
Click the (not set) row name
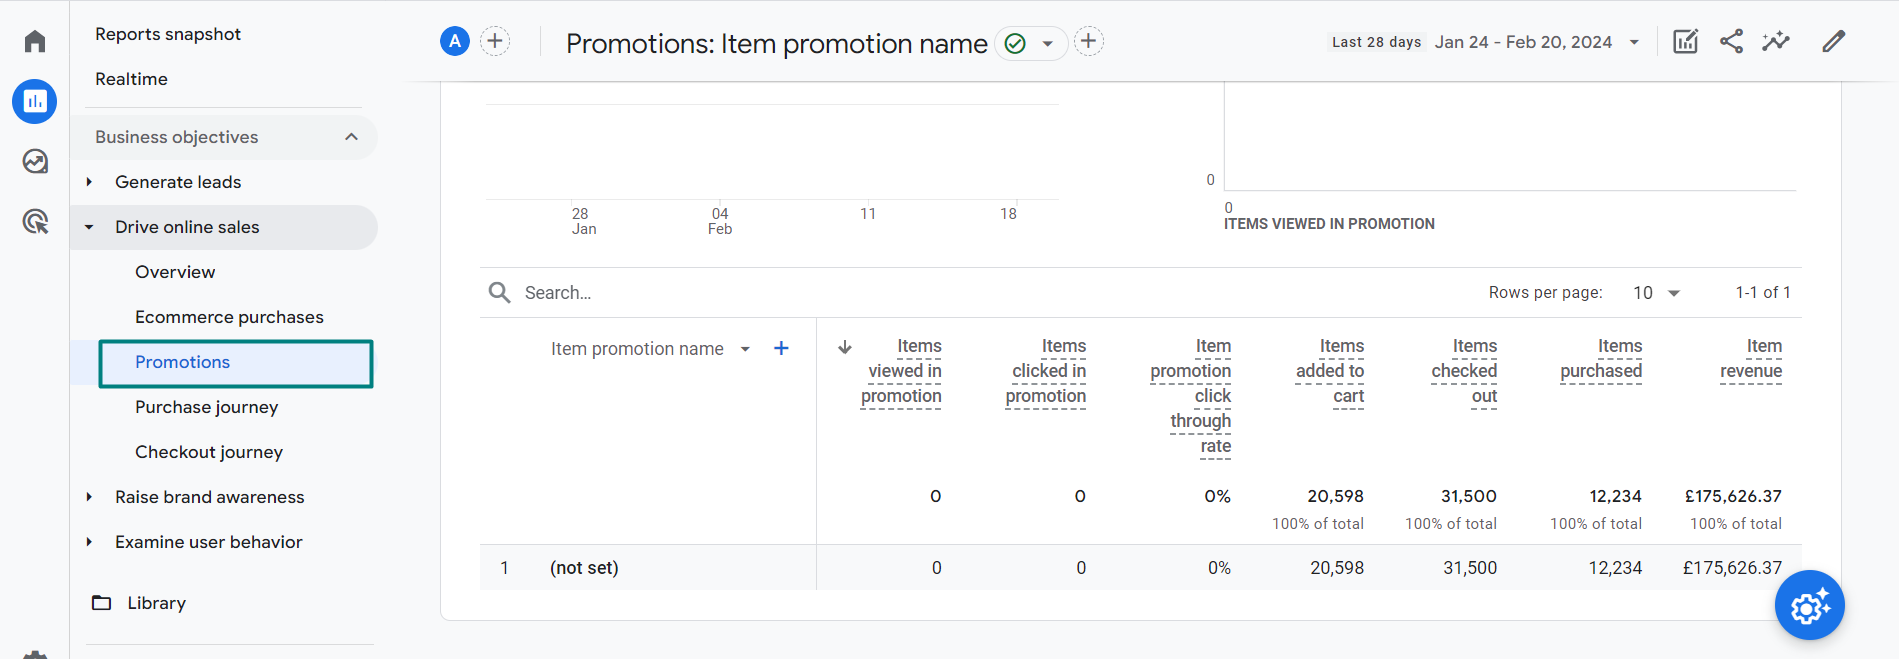click(x=584, y=568)
